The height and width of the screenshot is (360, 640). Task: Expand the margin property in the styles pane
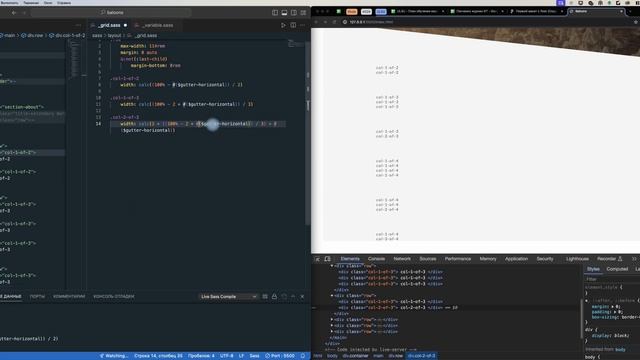click(612, 307)
